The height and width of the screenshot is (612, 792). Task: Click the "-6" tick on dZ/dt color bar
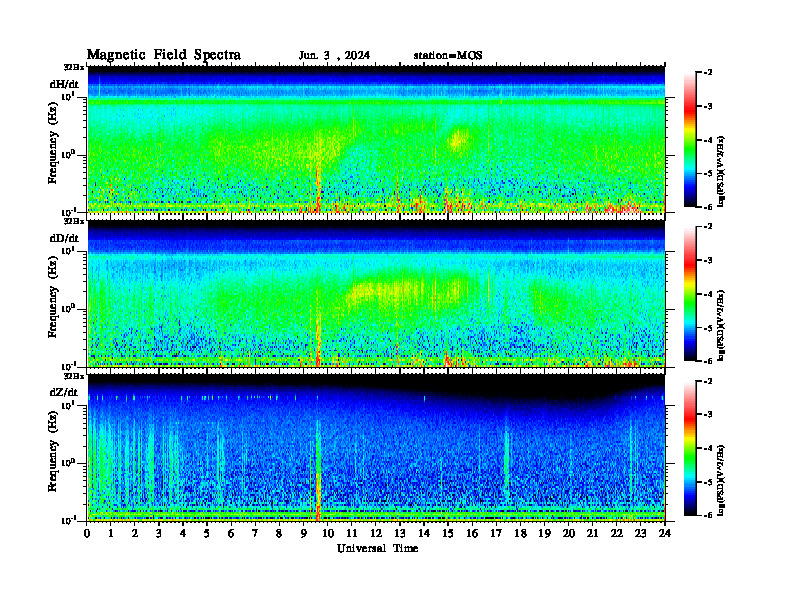pyautogui.click(x=706, y=515)
